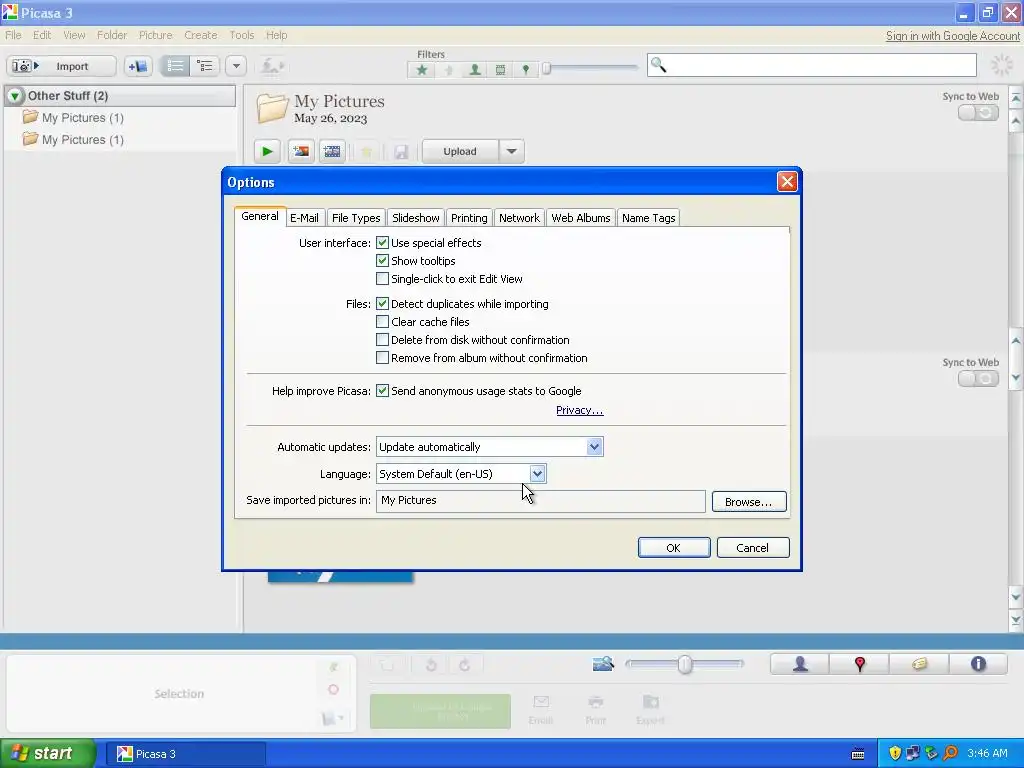
Task: Toggle upper Sync to Web switch
Action: click(978, 112)
